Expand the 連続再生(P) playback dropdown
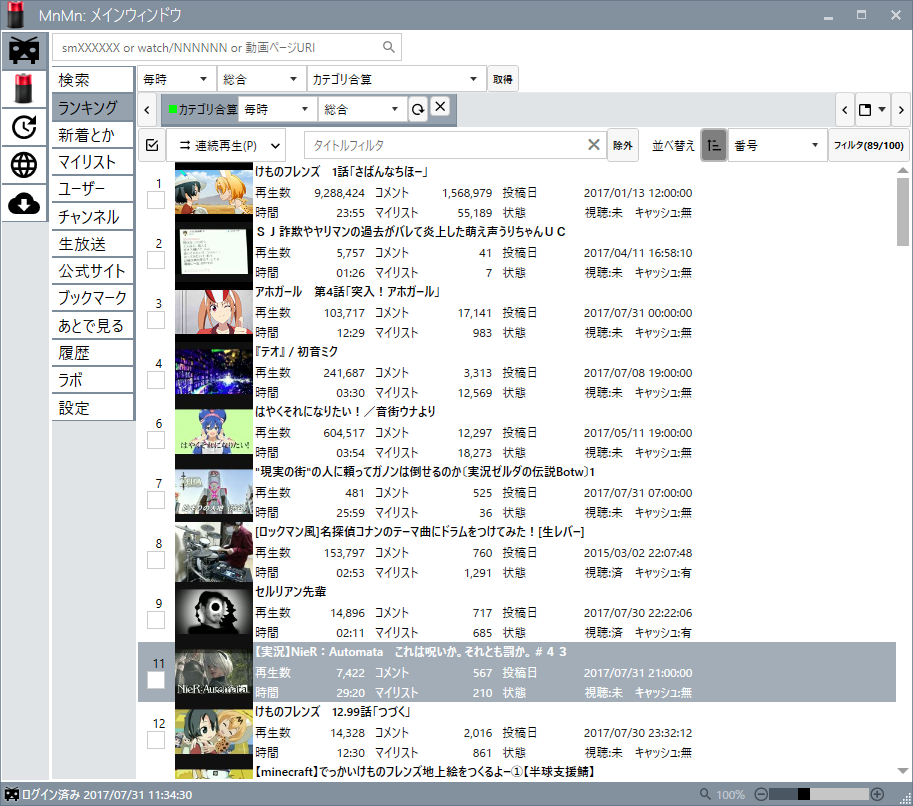Image resolution: width=913 pixels, height=806 pixels. (275, 146)
